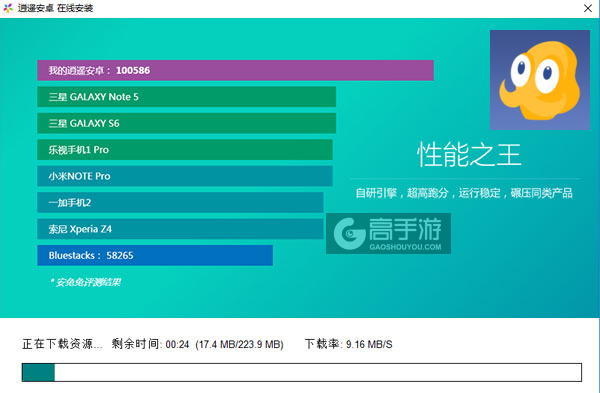Close the 逍遥安卓 installer window
Screen dimensions: 600x393
click(587, 8)
